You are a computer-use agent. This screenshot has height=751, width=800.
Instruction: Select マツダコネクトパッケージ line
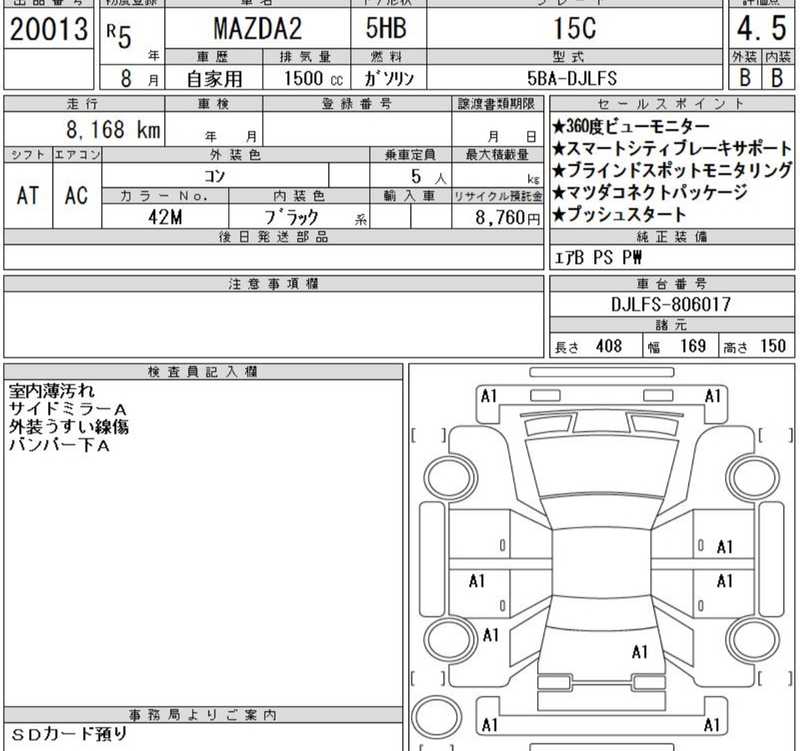coord(650,192)
